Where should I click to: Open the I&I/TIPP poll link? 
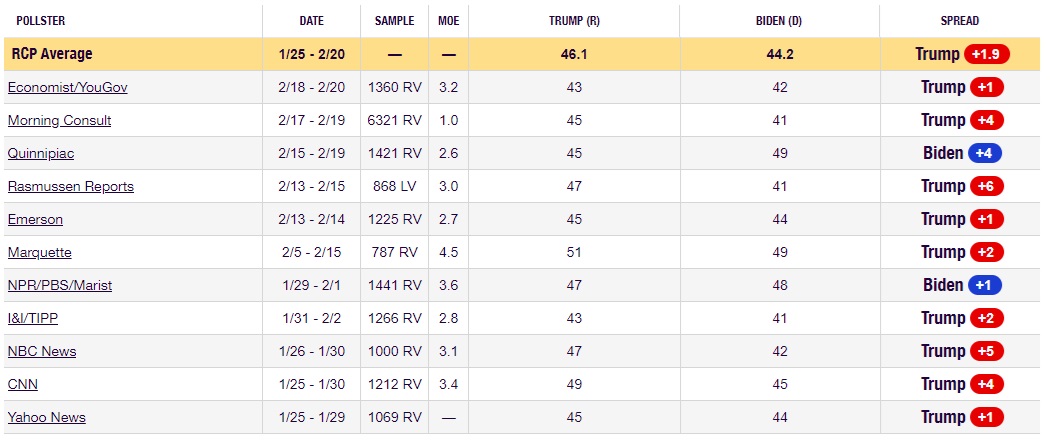coord(33,318)
